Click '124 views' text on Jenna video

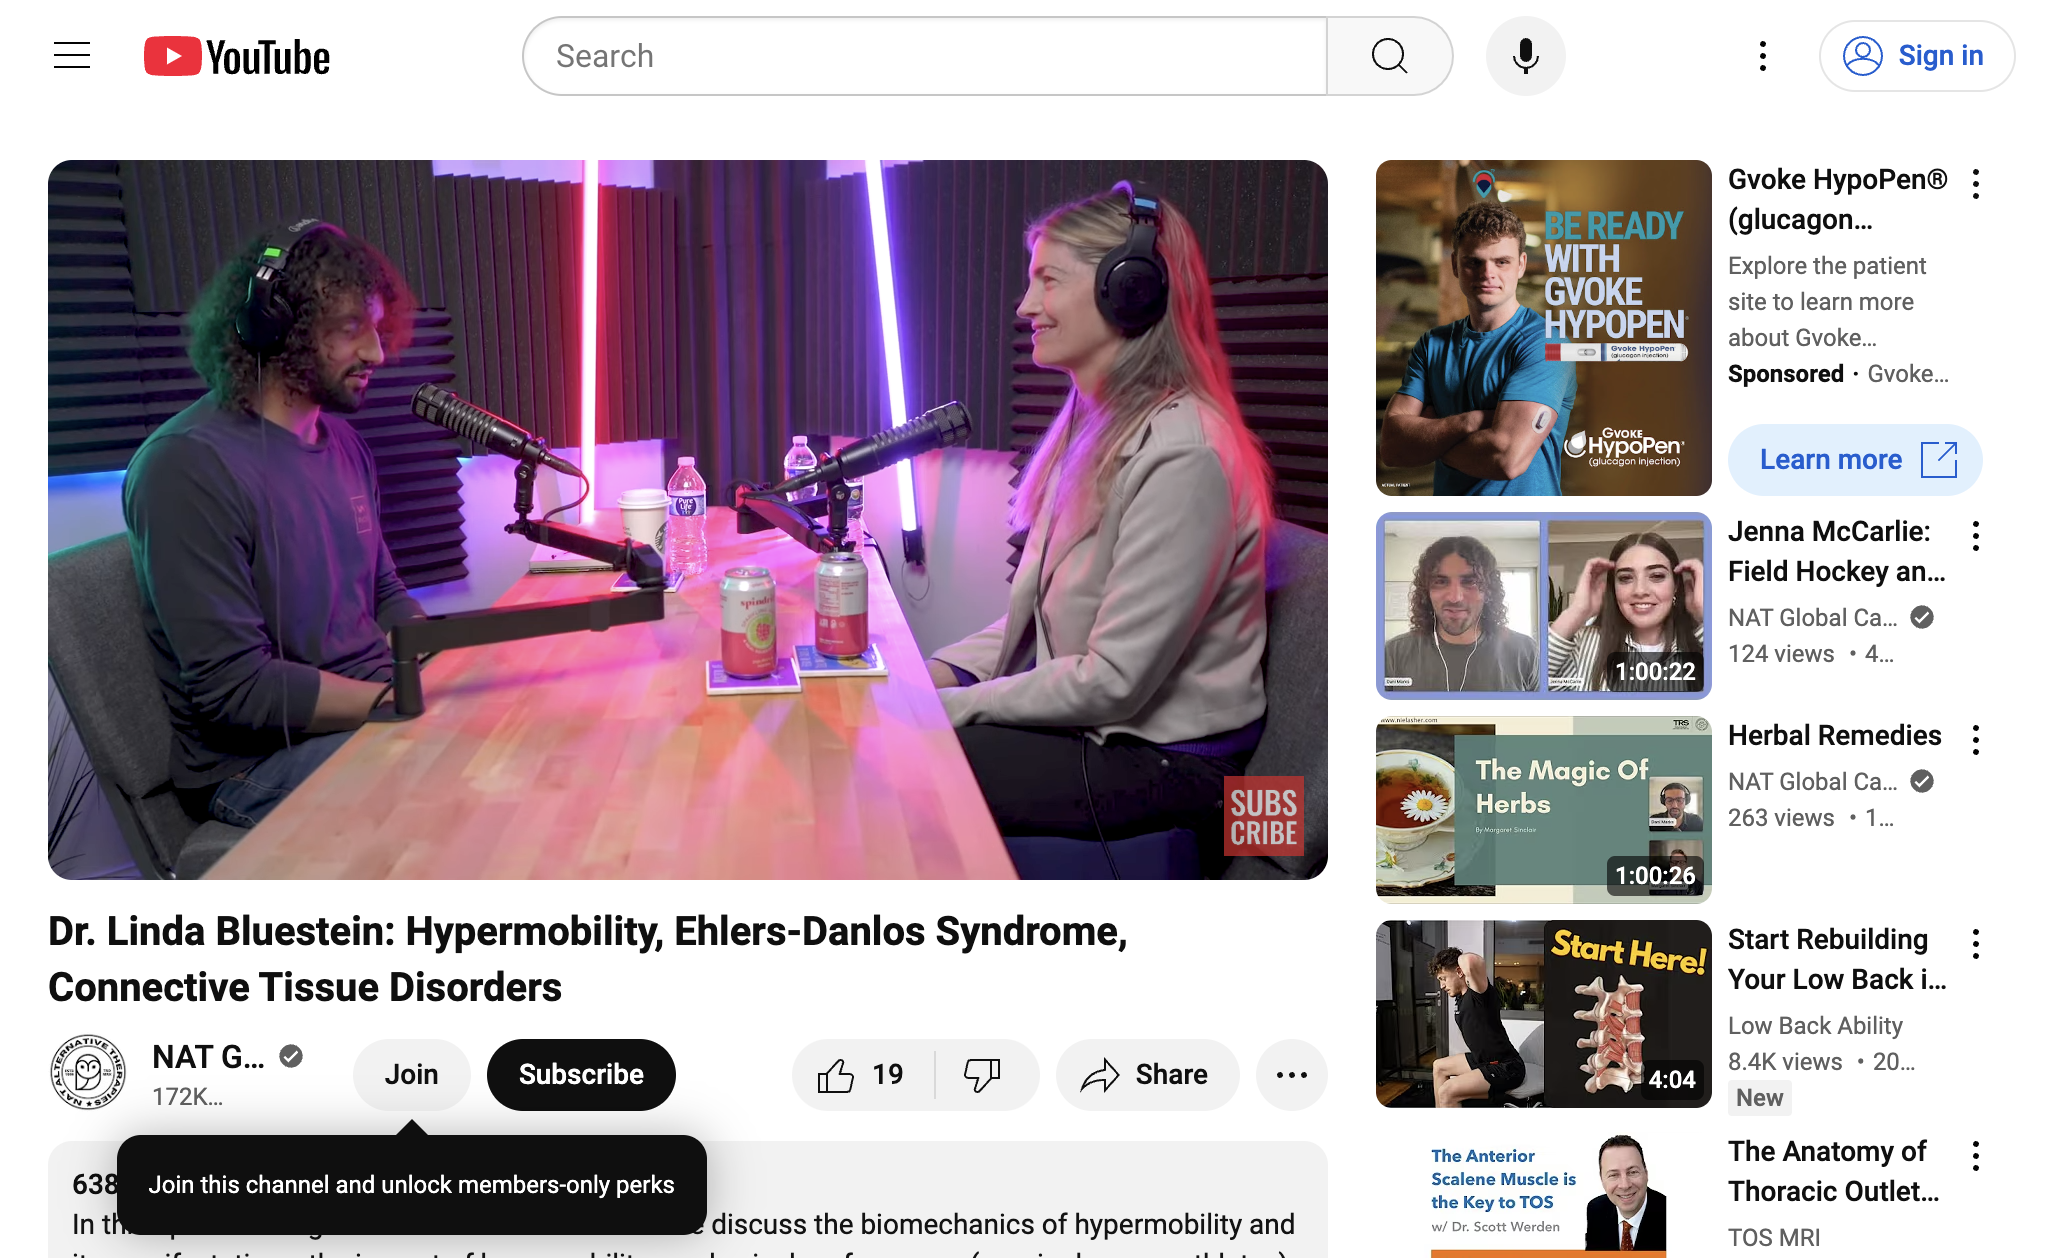tap(1781, 654)
